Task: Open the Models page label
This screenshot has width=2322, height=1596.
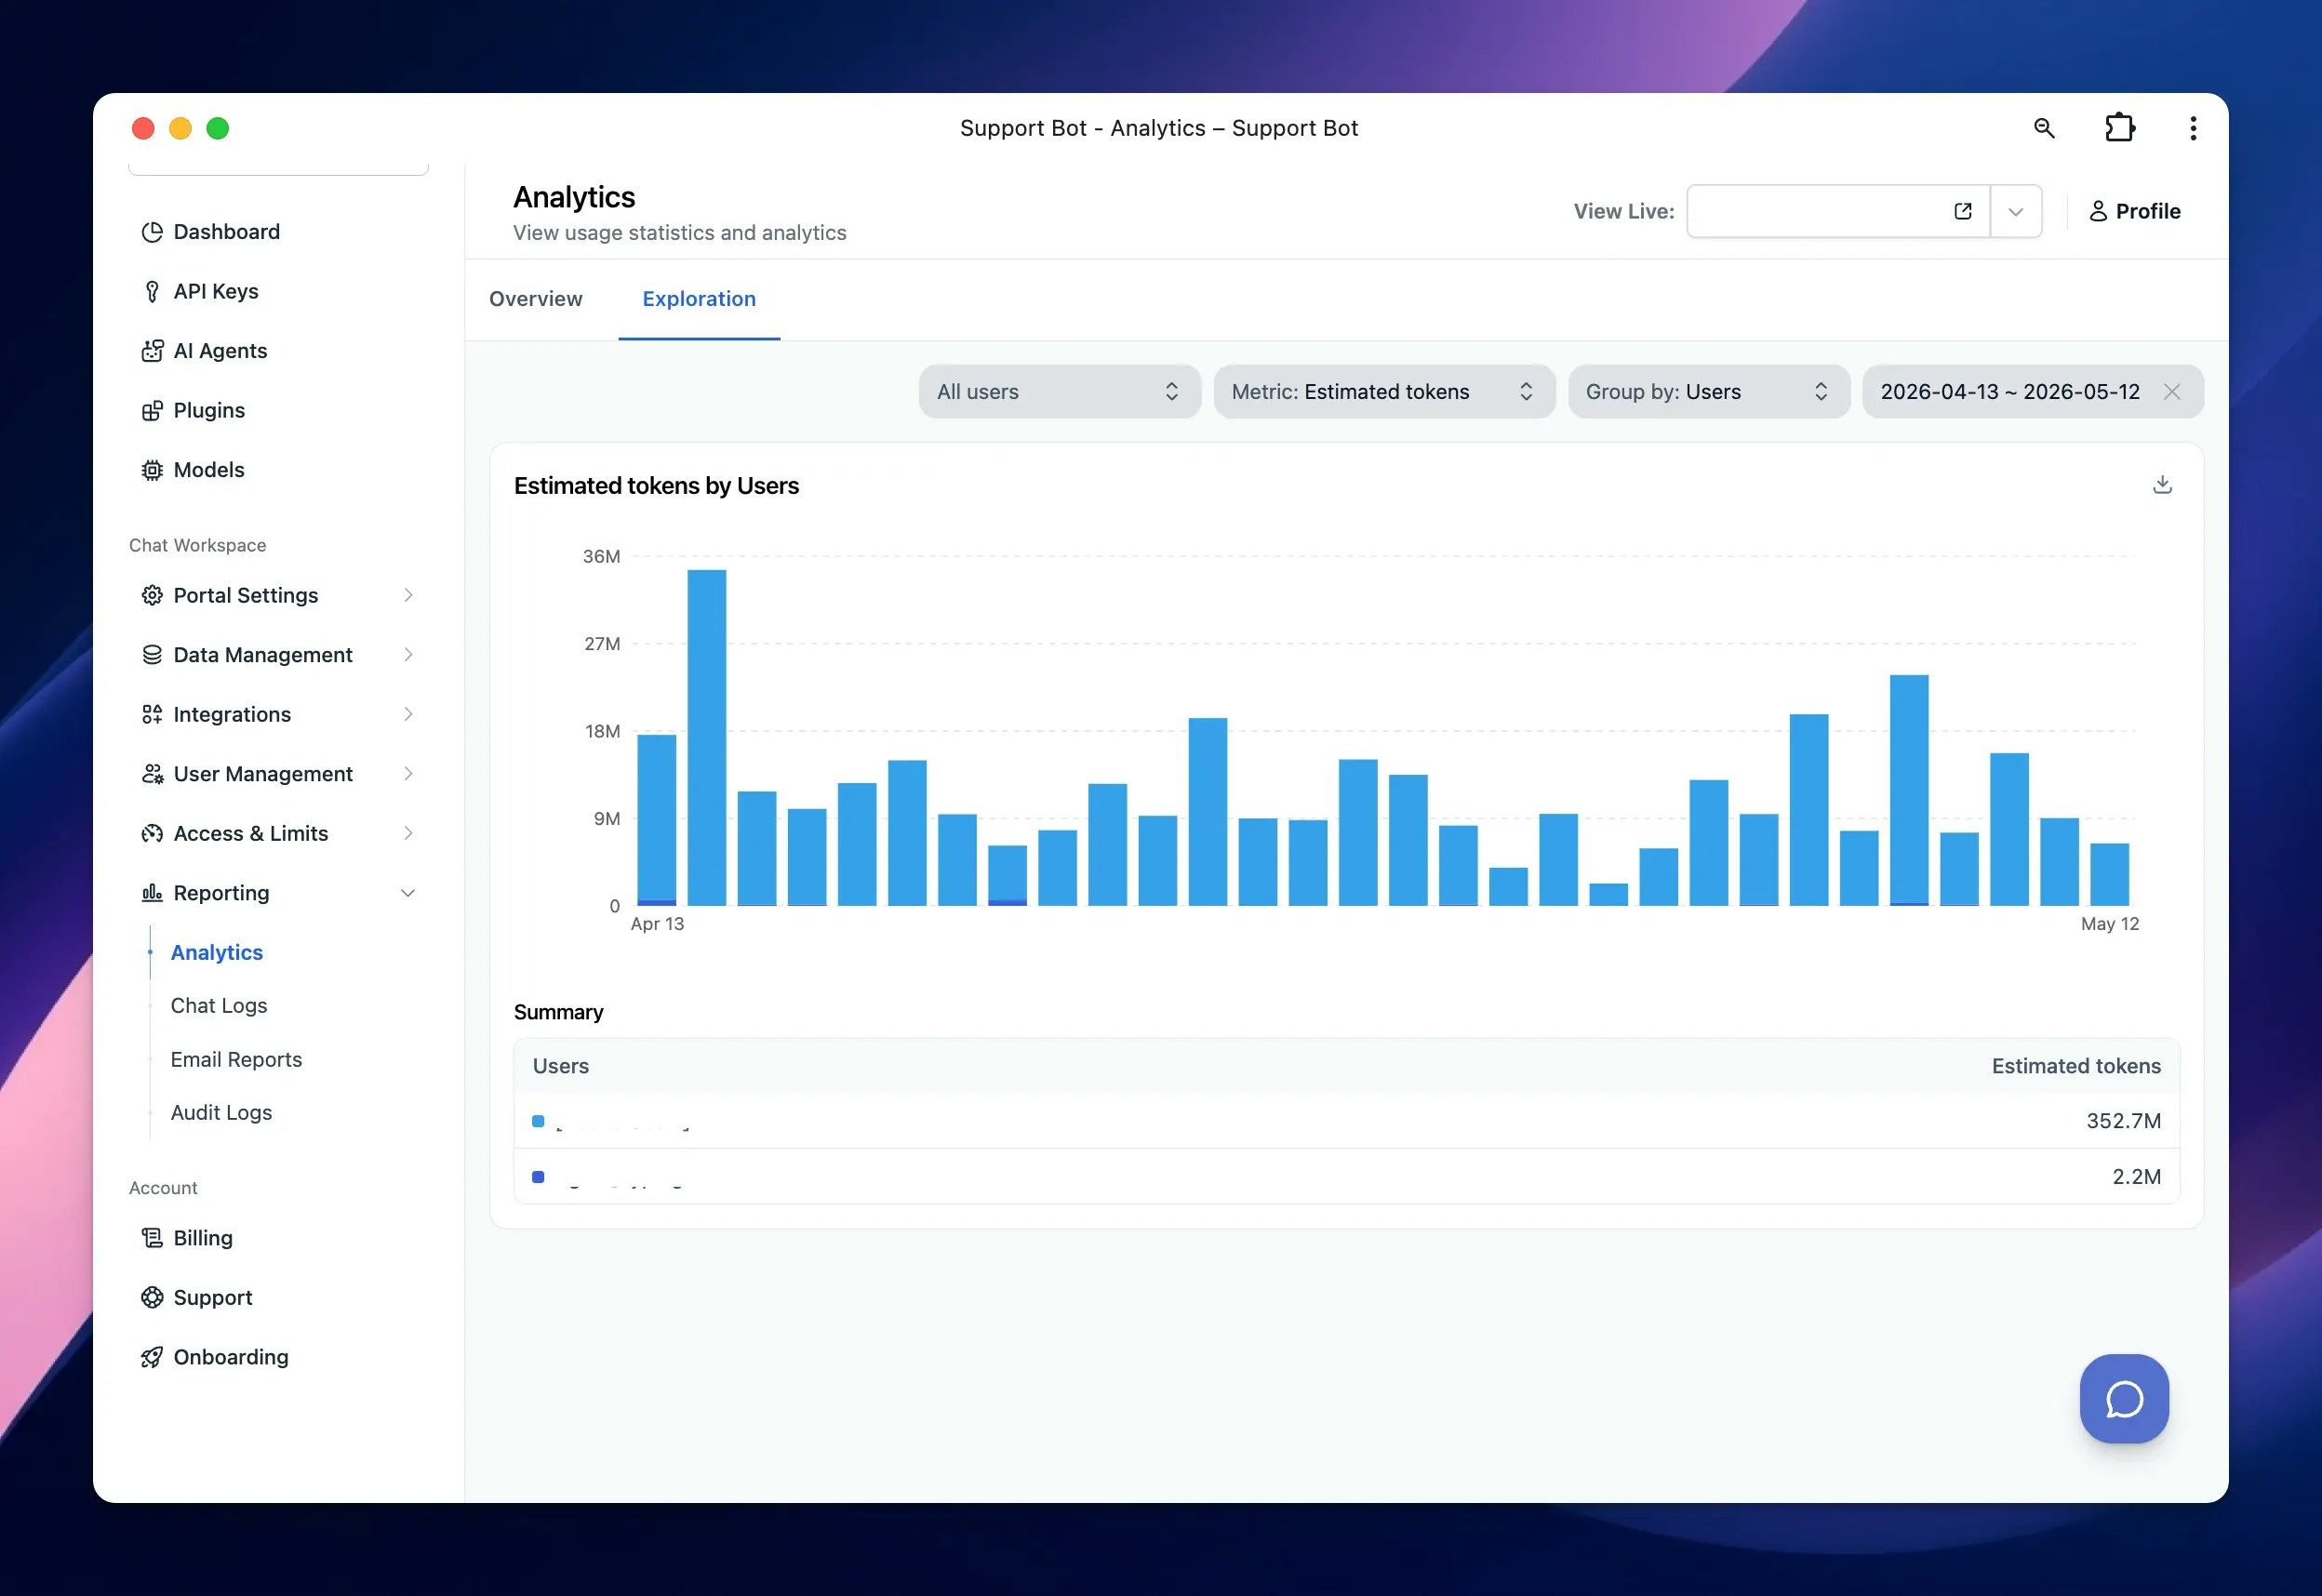Action: click(x=209, y=470)
